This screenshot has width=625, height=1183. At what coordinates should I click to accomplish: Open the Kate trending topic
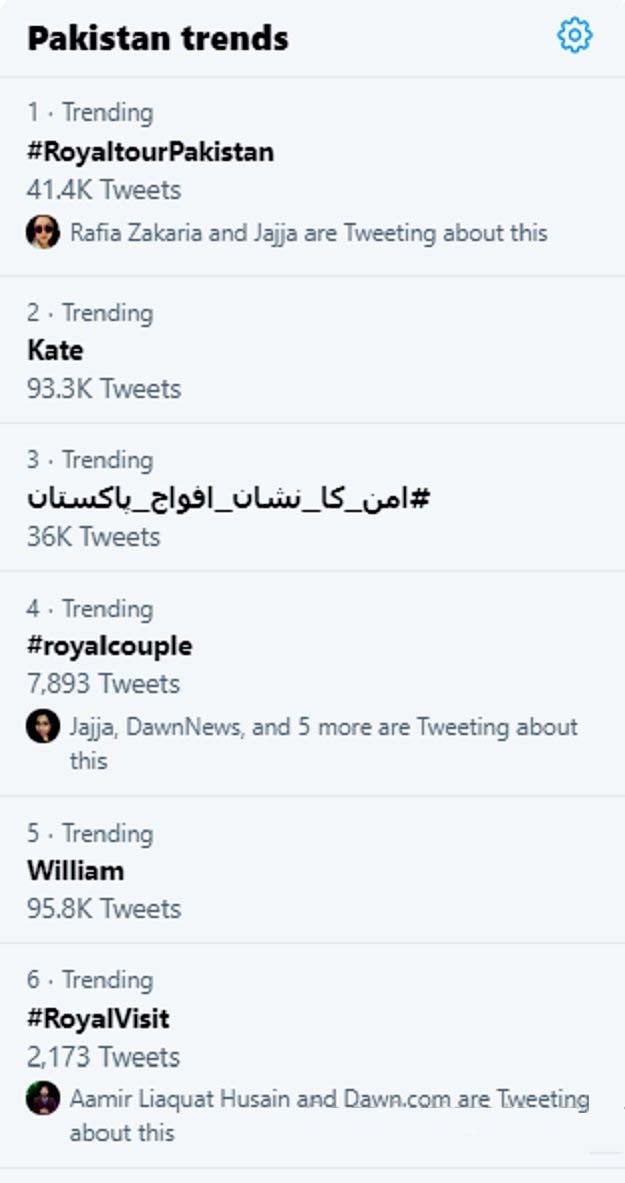tap(55, 350)
